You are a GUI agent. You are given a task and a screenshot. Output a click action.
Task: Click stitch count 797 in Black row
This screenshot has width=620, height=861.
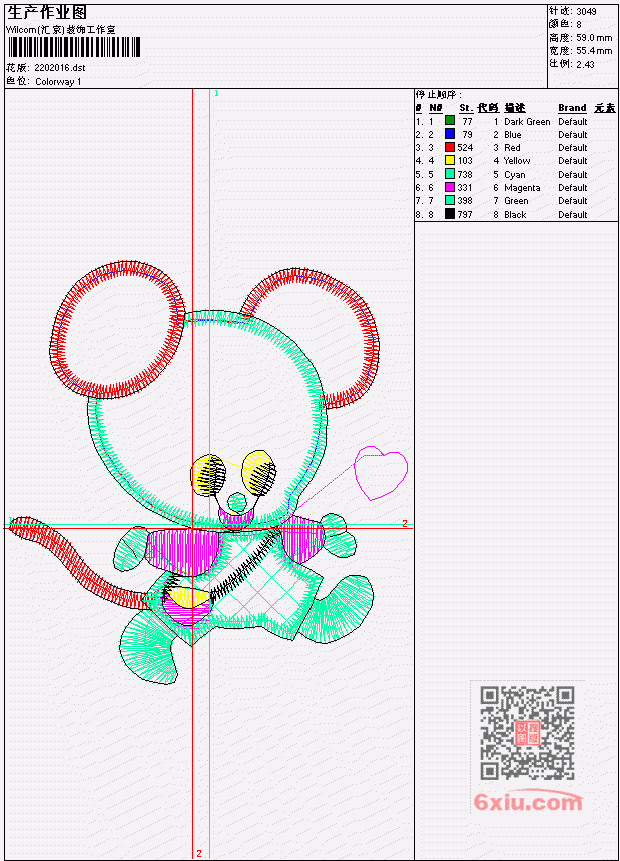465,215
